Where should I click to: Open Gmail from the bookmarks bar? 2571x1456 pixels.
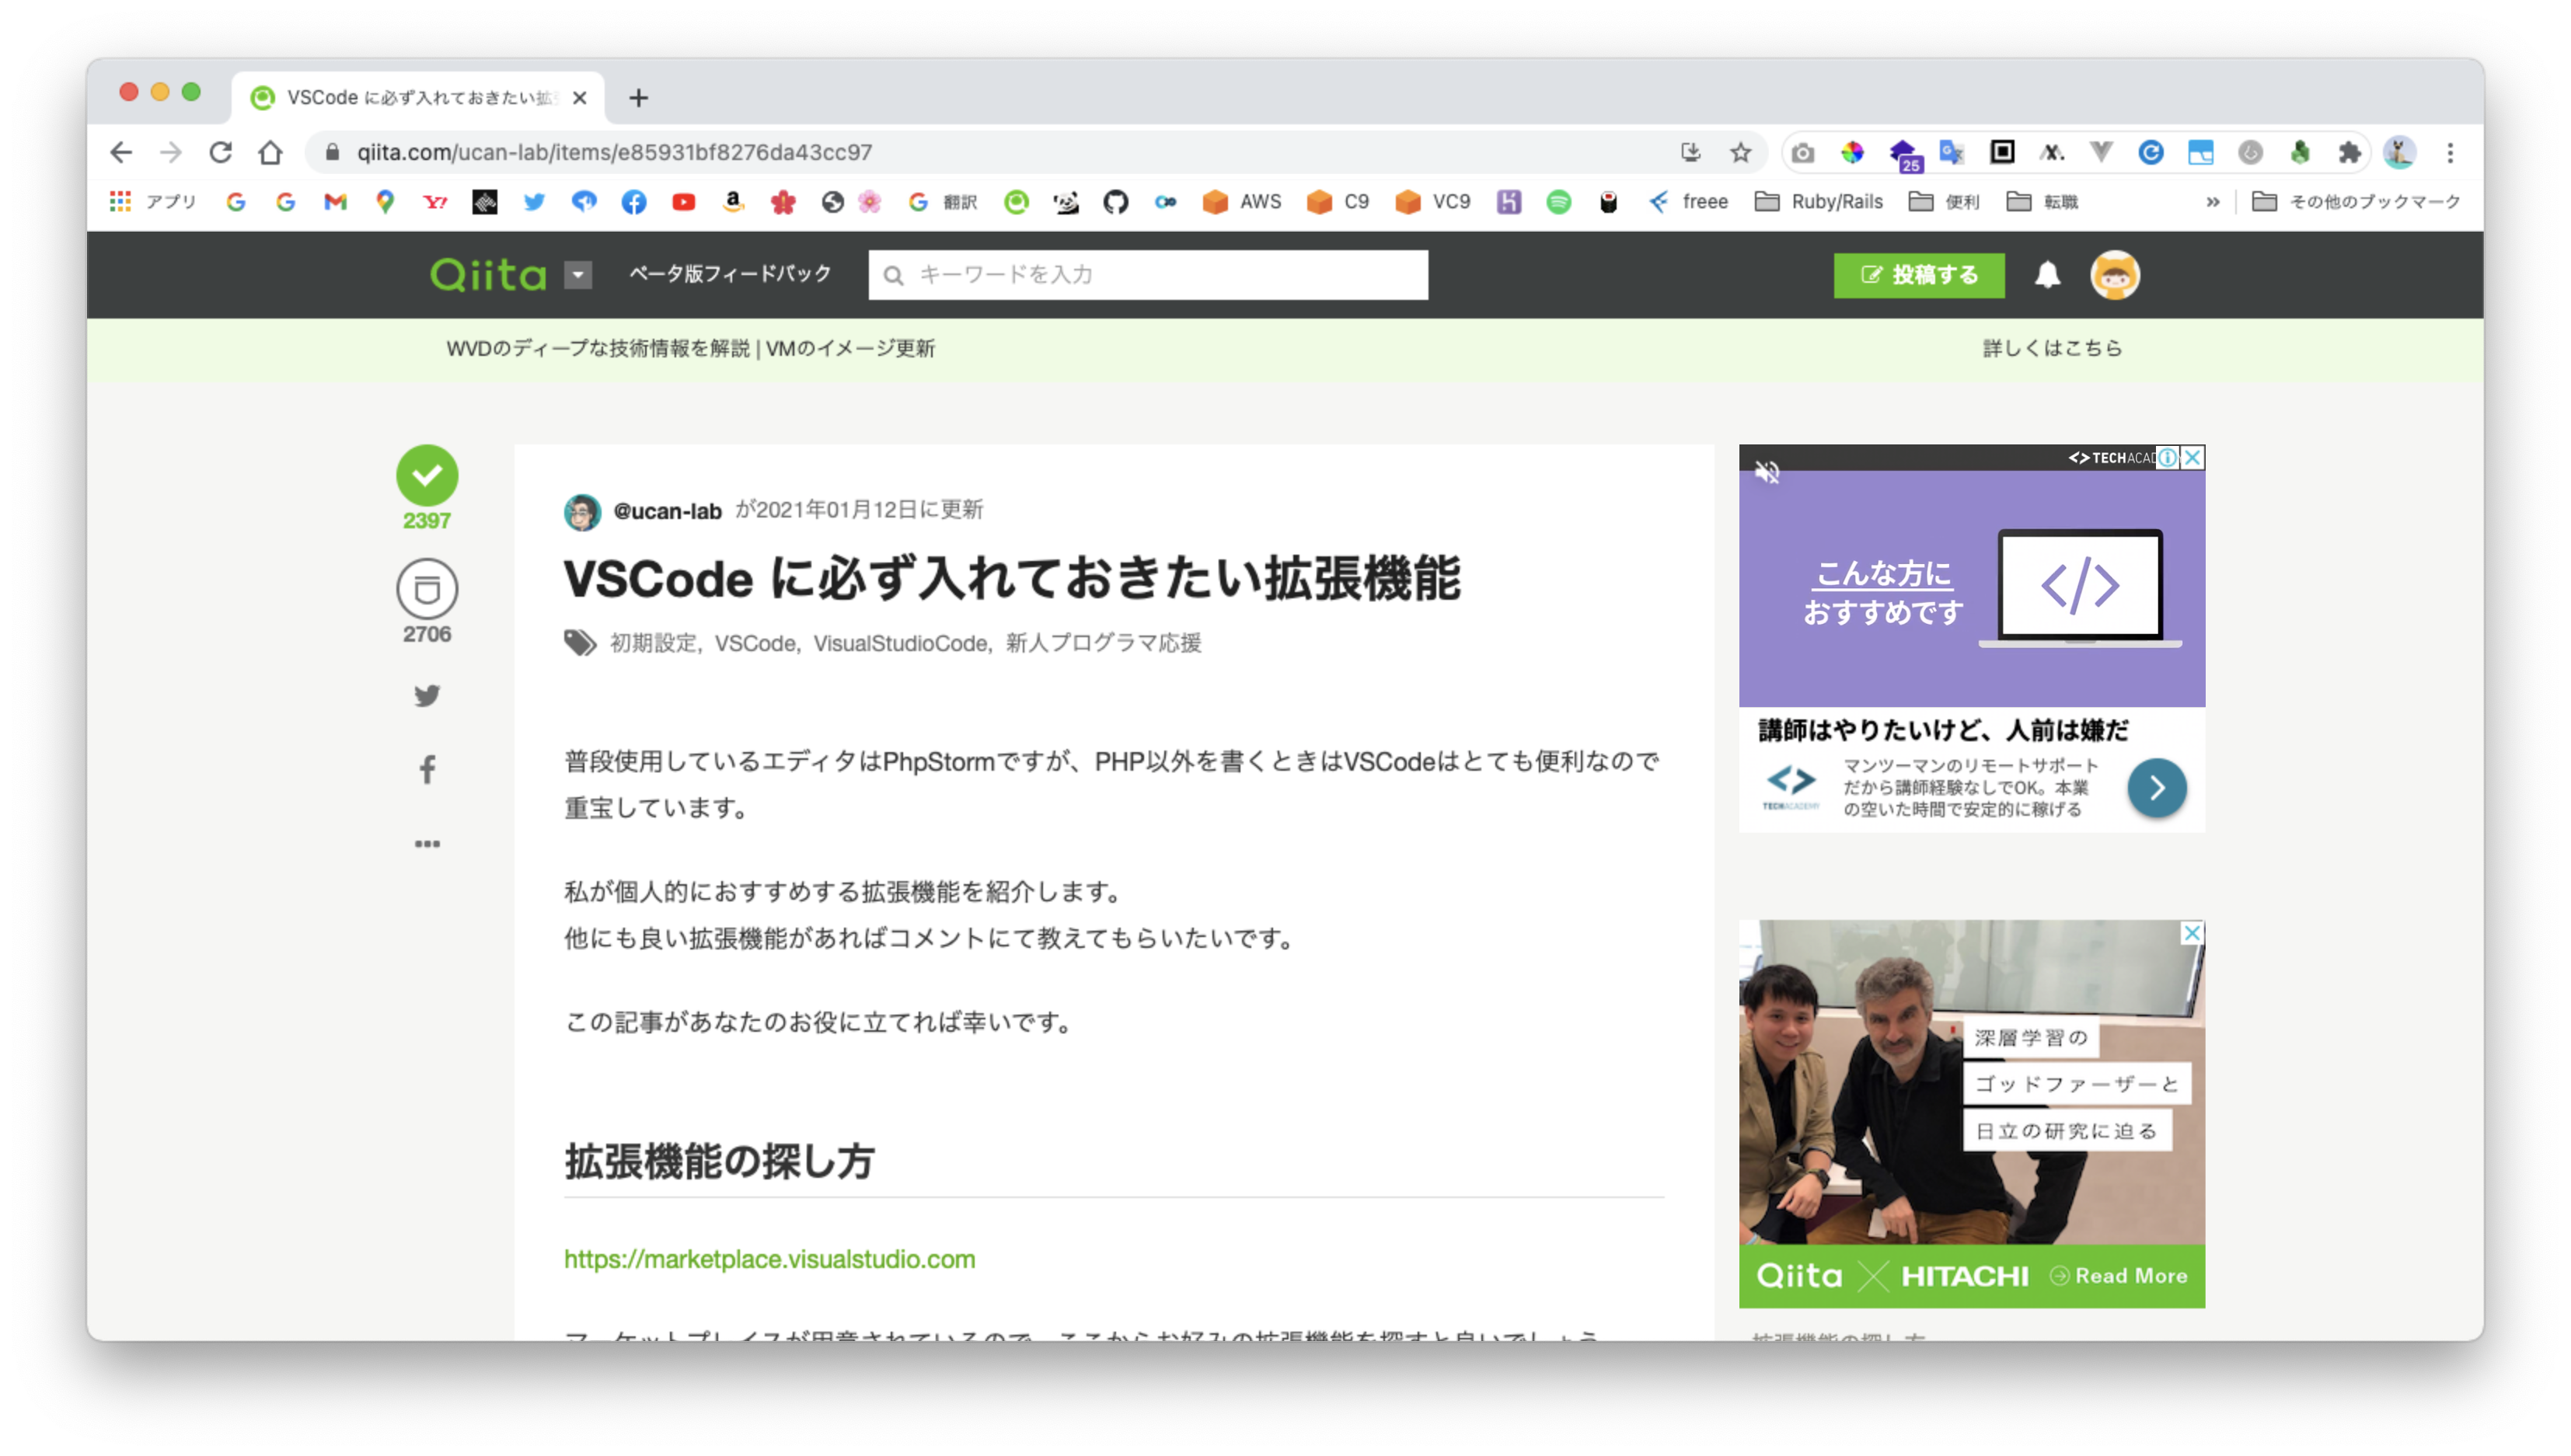[x=335, y=201]
